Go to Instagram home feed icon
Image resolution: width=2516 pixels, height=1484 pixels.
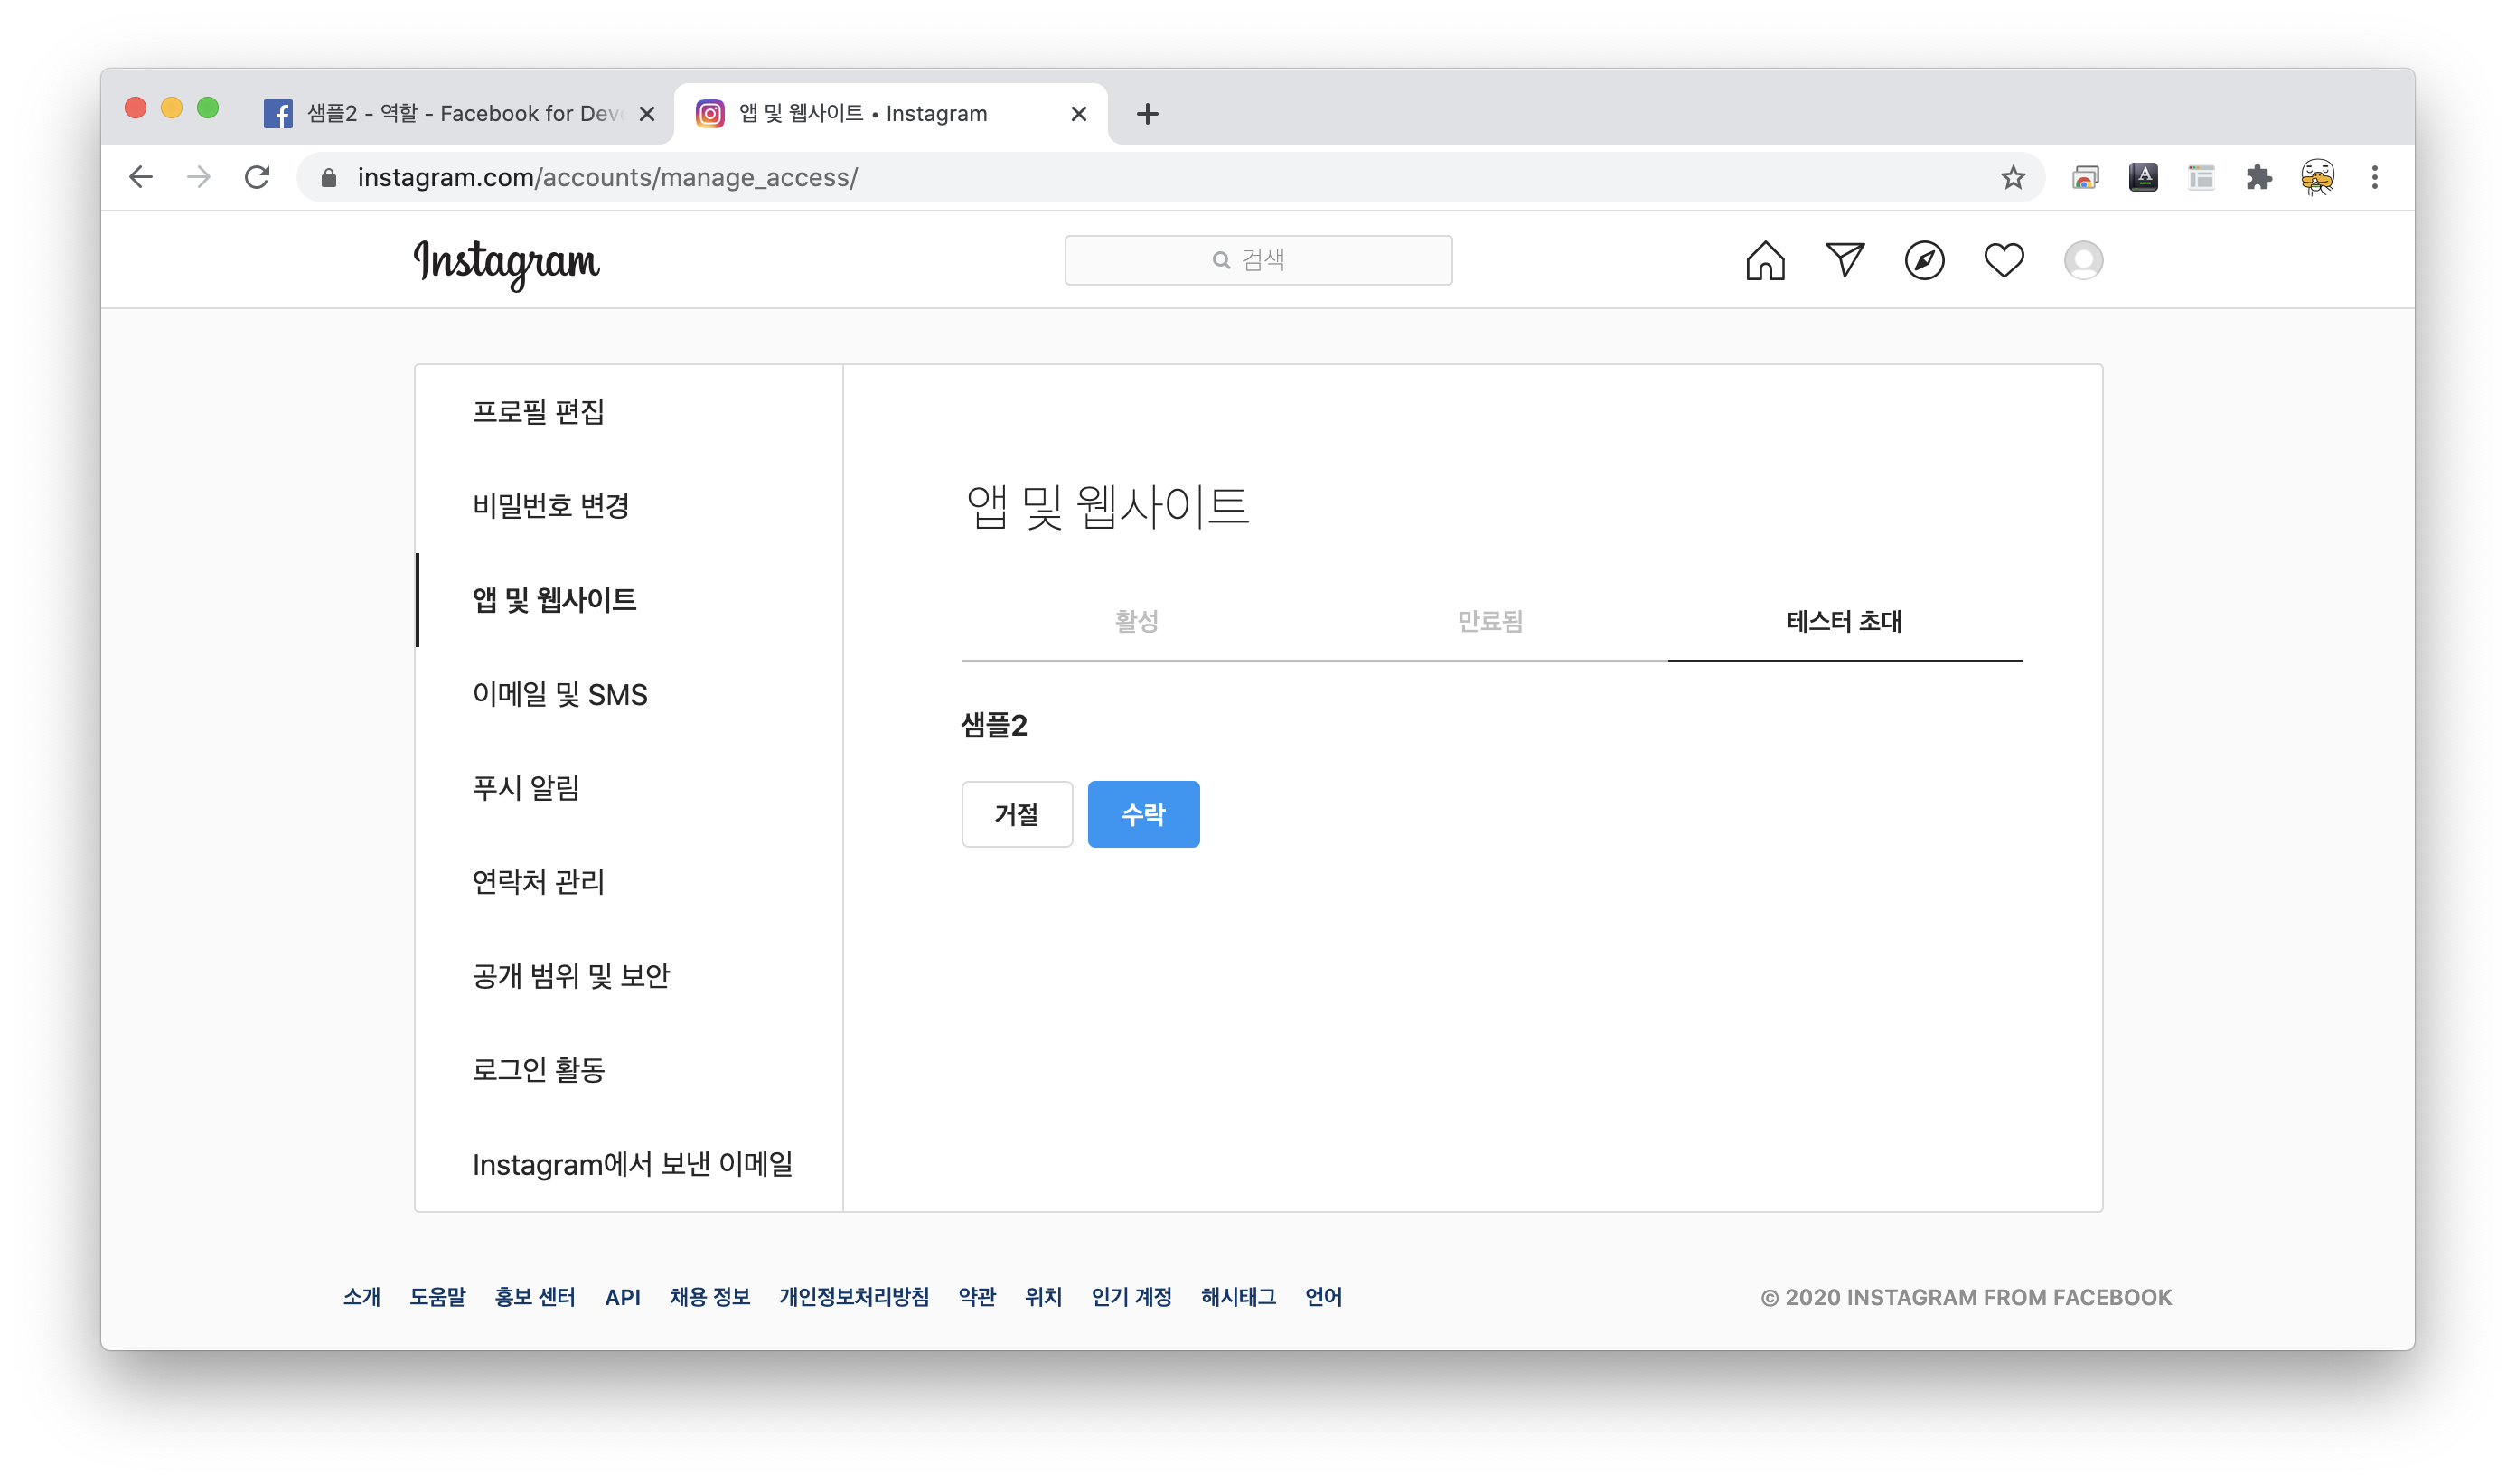(1765, 260)
